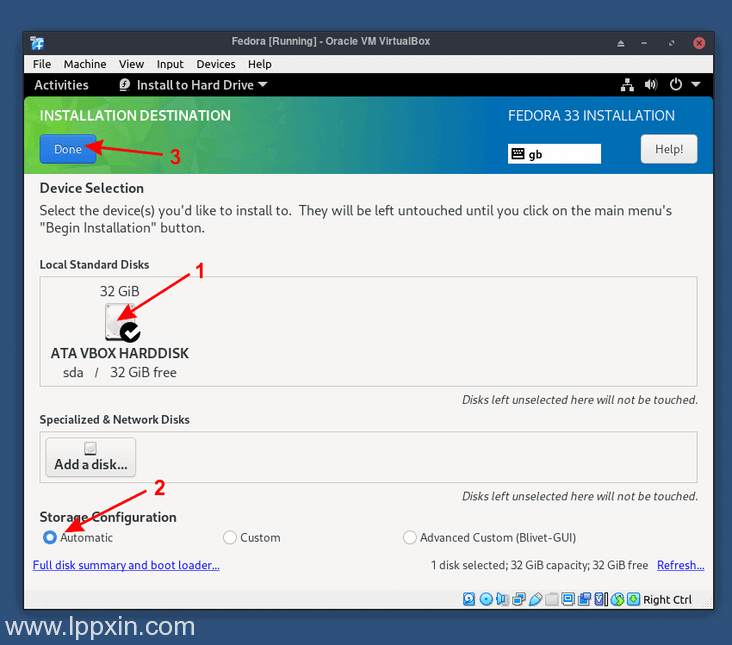Click the network icon in GNOME top bar

click(x=627, y=85)
